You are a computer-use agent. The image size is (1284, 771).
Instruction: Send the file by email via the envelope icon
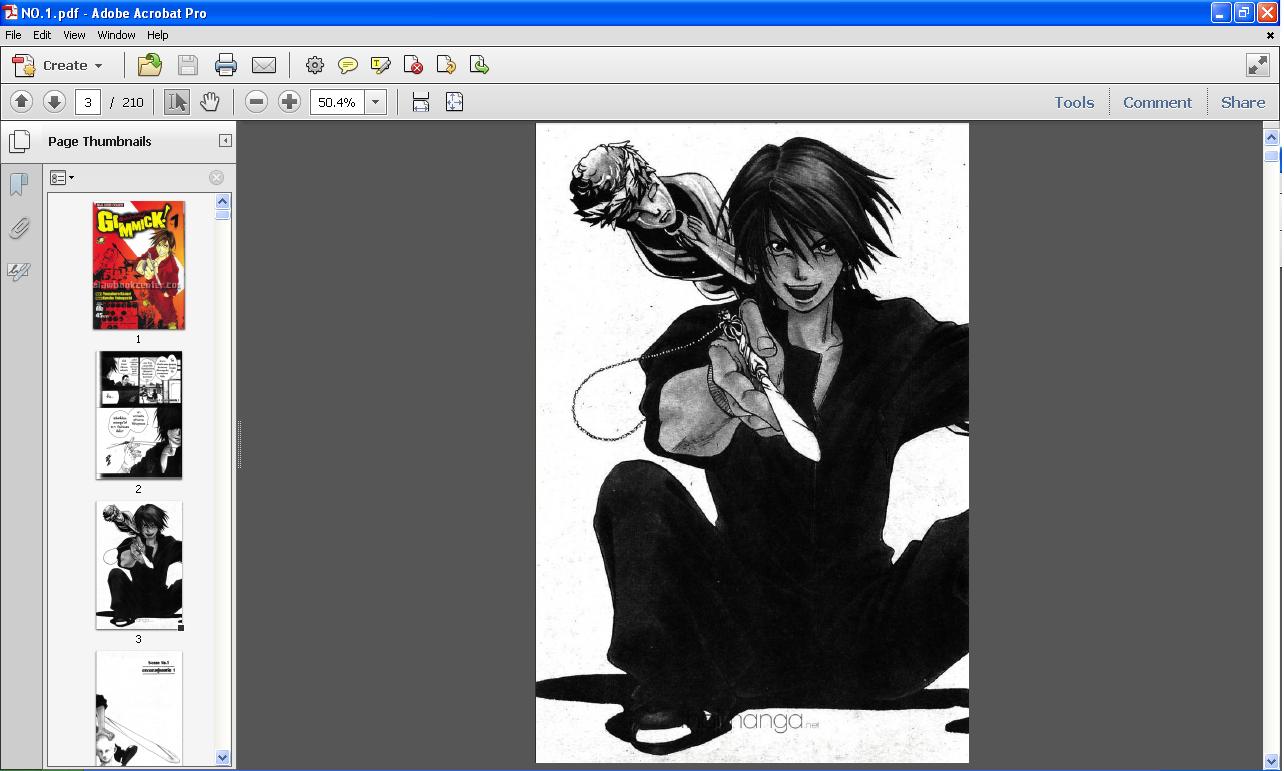[x=264, y=65]
